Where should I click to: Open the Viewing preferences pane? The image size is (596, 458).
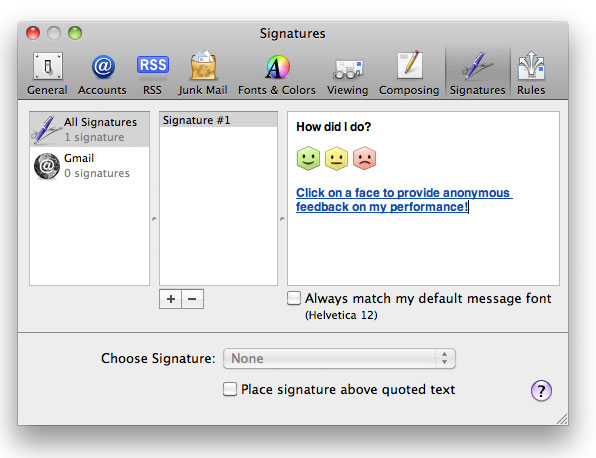pyautogui.click(x=348, y=73)
